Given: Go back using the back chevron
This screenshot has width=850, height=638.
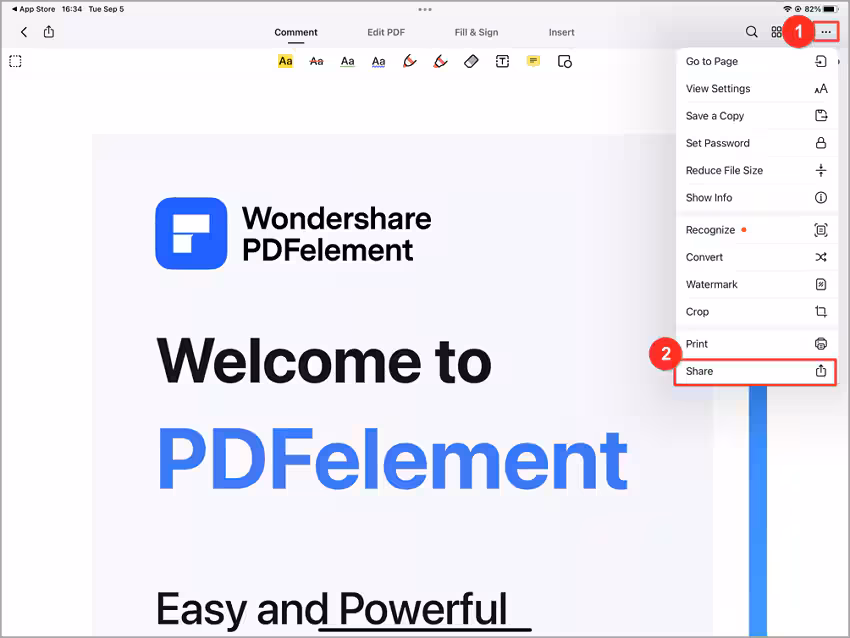Looking at the screenshot, I should (24, 32).
